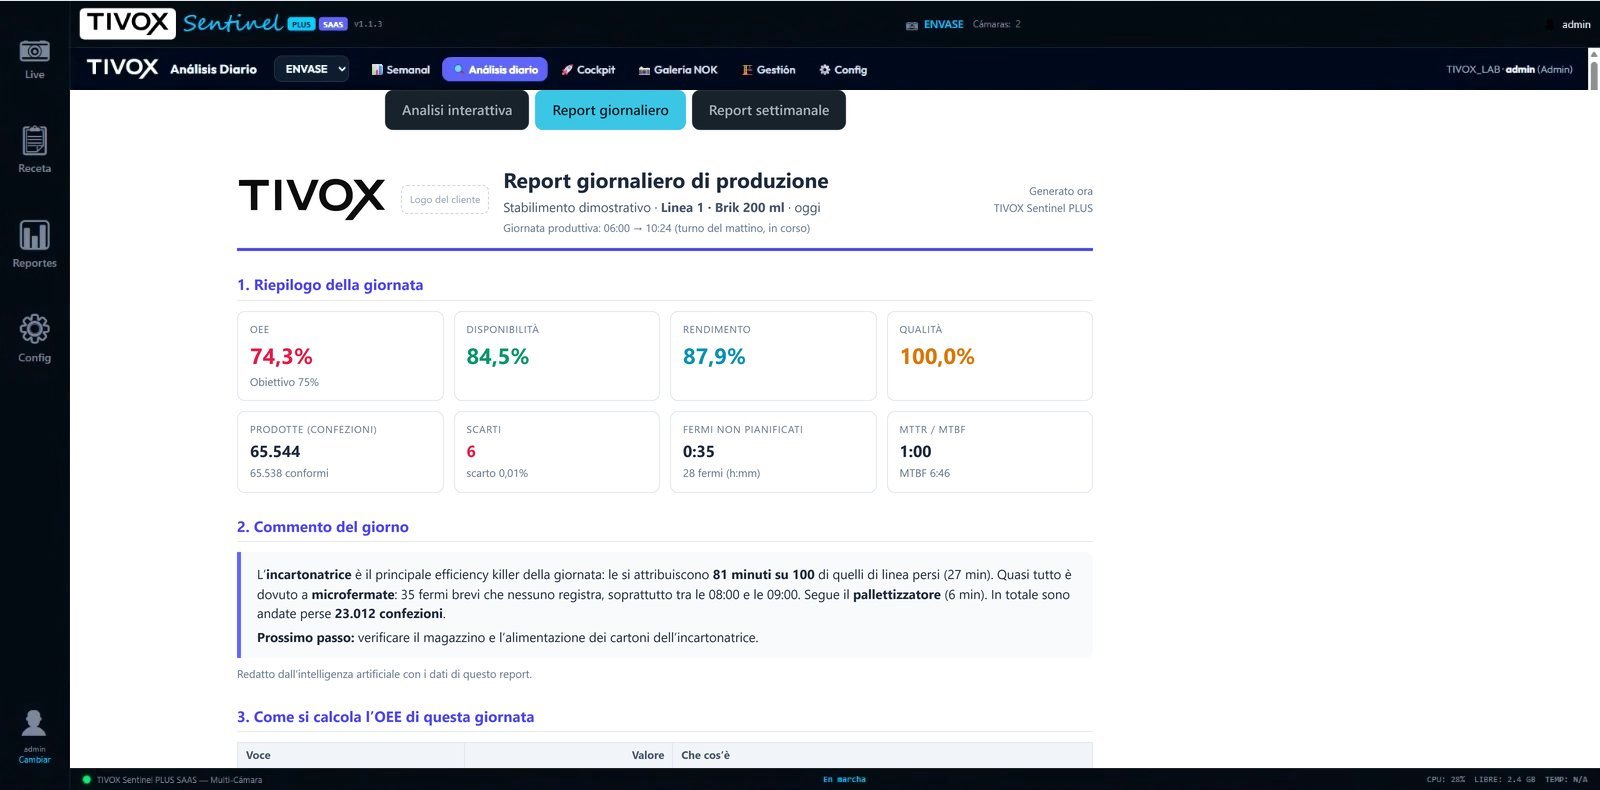Click the Logo del cliente placeholder
Screen dimensions: 1600x790
tap(445, 200)
